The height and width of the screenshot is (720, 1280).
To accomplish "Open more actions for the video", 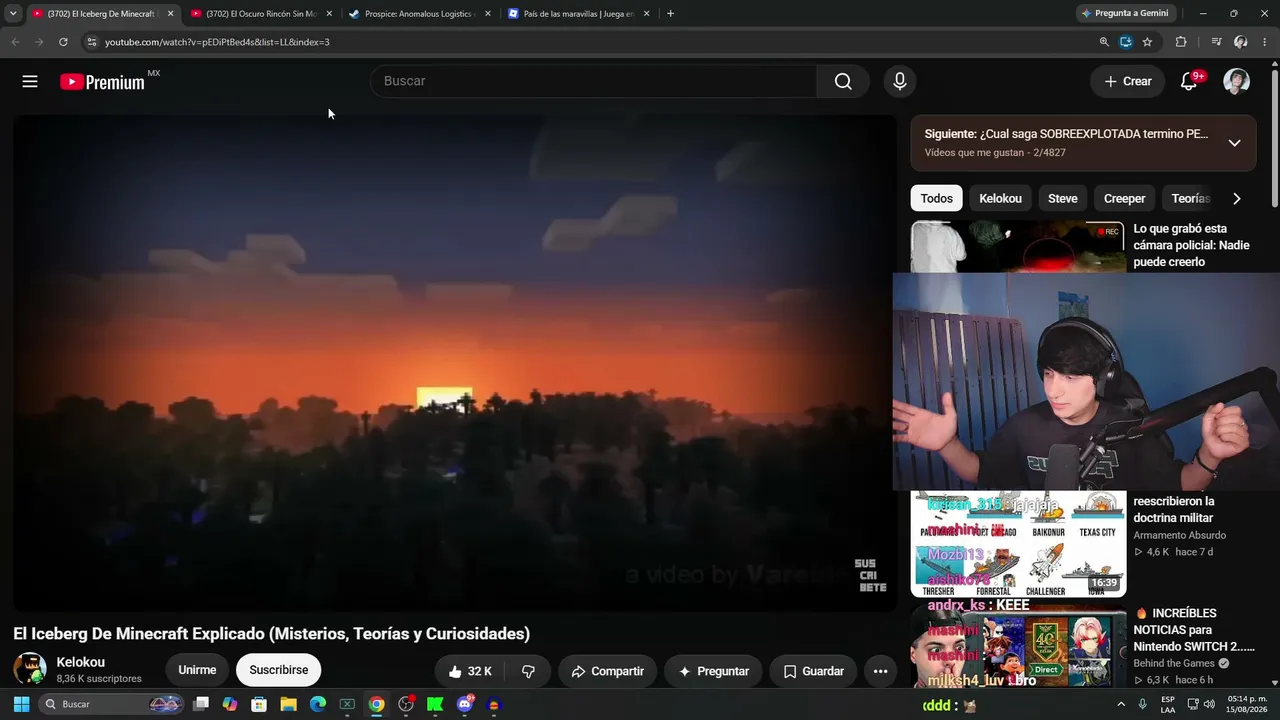I will [x=880, y=671].
